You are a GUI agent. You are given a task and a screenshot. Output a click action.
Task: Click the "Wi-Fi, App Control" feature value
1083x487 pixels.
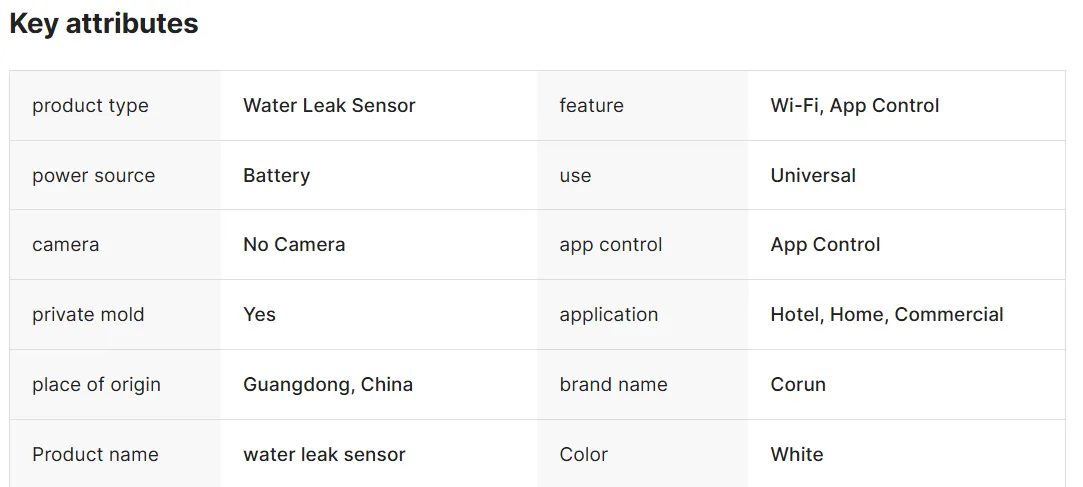(855, 106)
